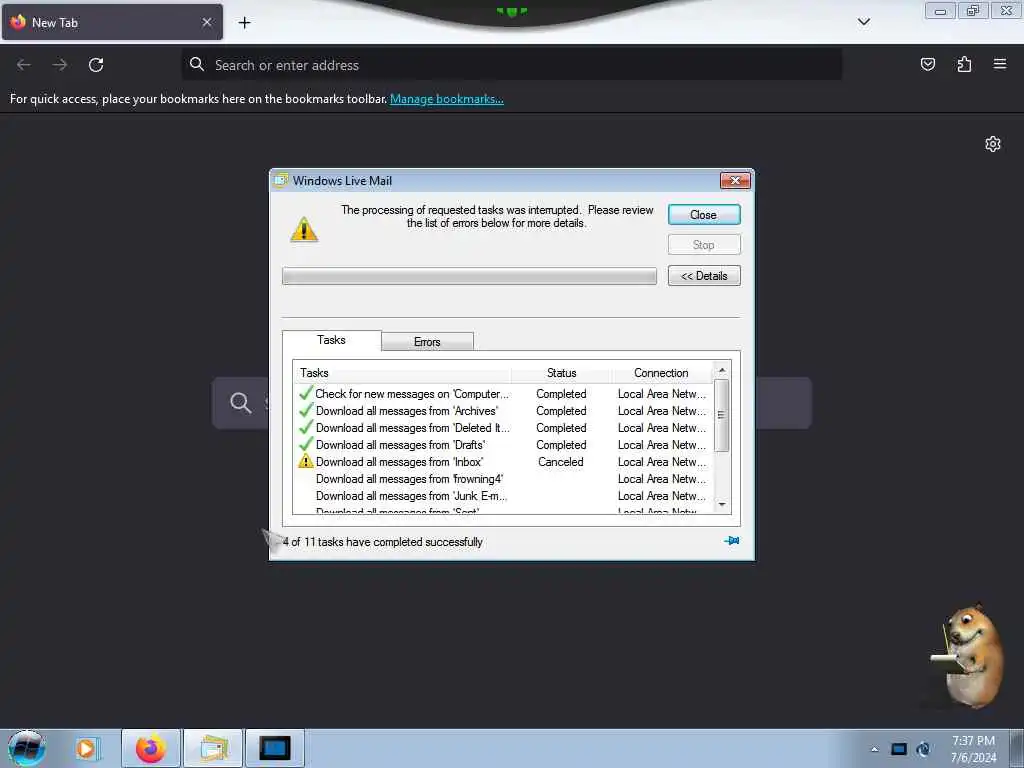Click the grayed Stop button

[x=703, y=245]
